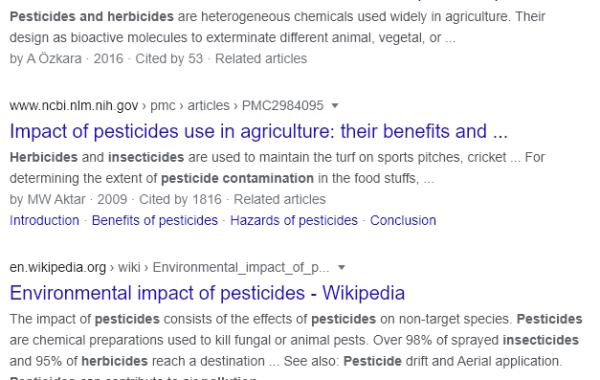Click the www.ncbi.nlm.nih.gov domain text

[x=74, y=106]
